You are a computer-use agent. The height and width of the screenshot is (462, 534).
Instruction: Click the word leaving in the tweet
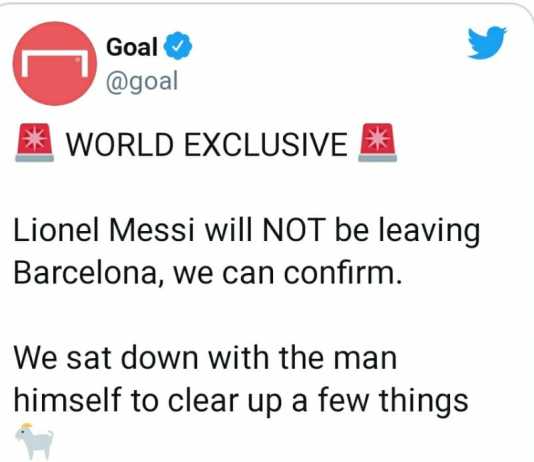click(x=429, y=232)
